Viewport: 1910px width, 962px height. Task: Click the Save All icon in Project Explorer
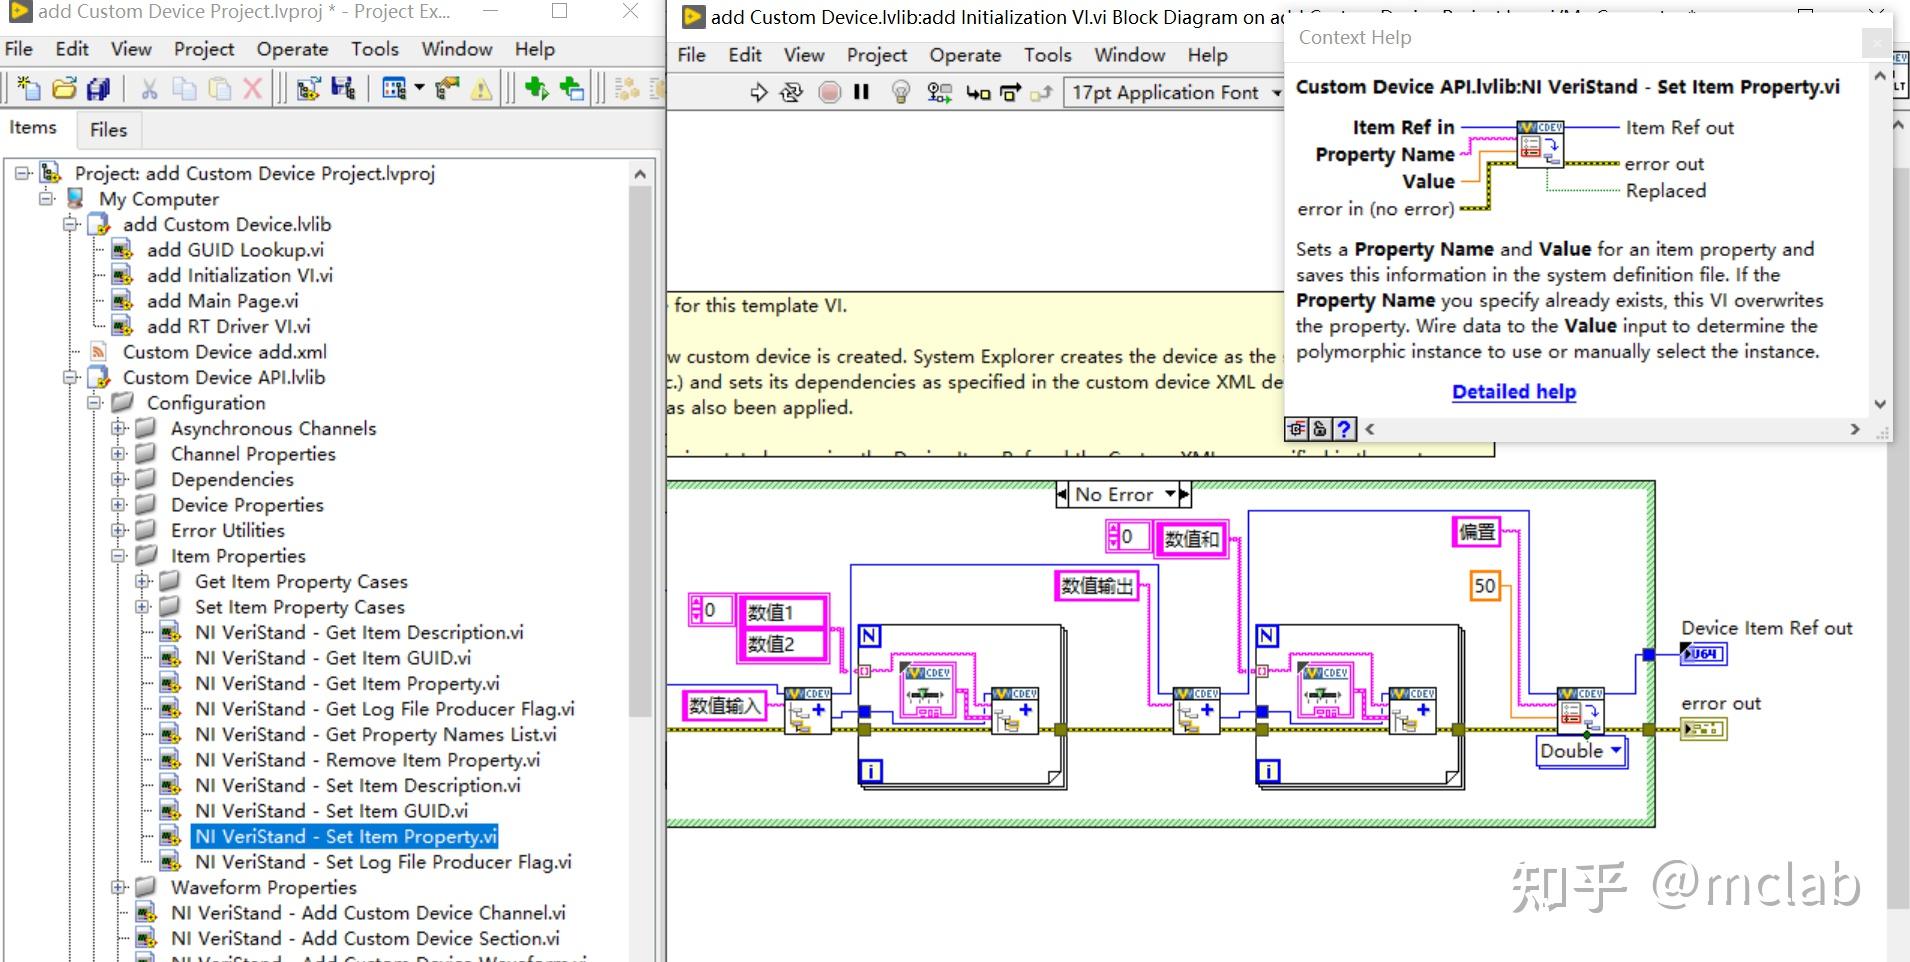(x=98, y=89)
